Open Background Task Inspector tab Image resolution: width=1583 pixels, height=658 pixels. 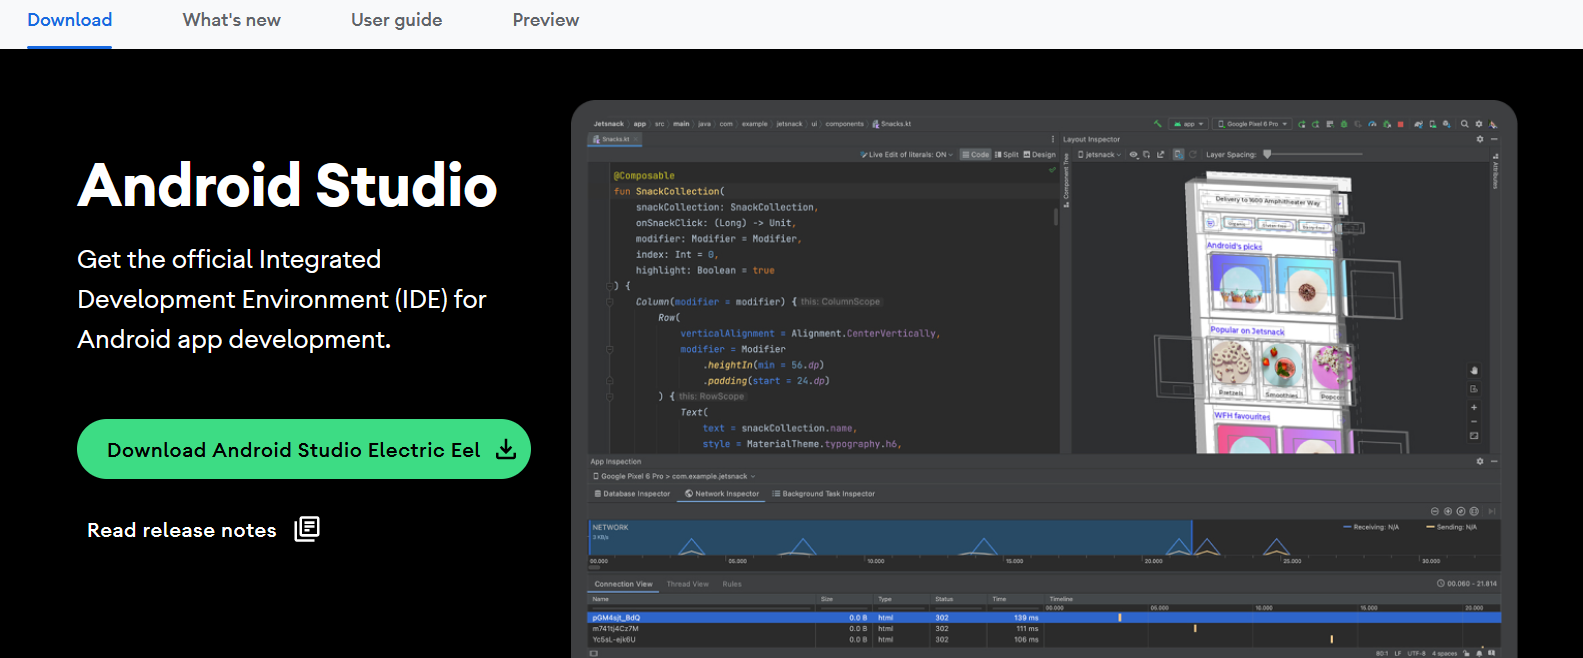click(823, 494)
